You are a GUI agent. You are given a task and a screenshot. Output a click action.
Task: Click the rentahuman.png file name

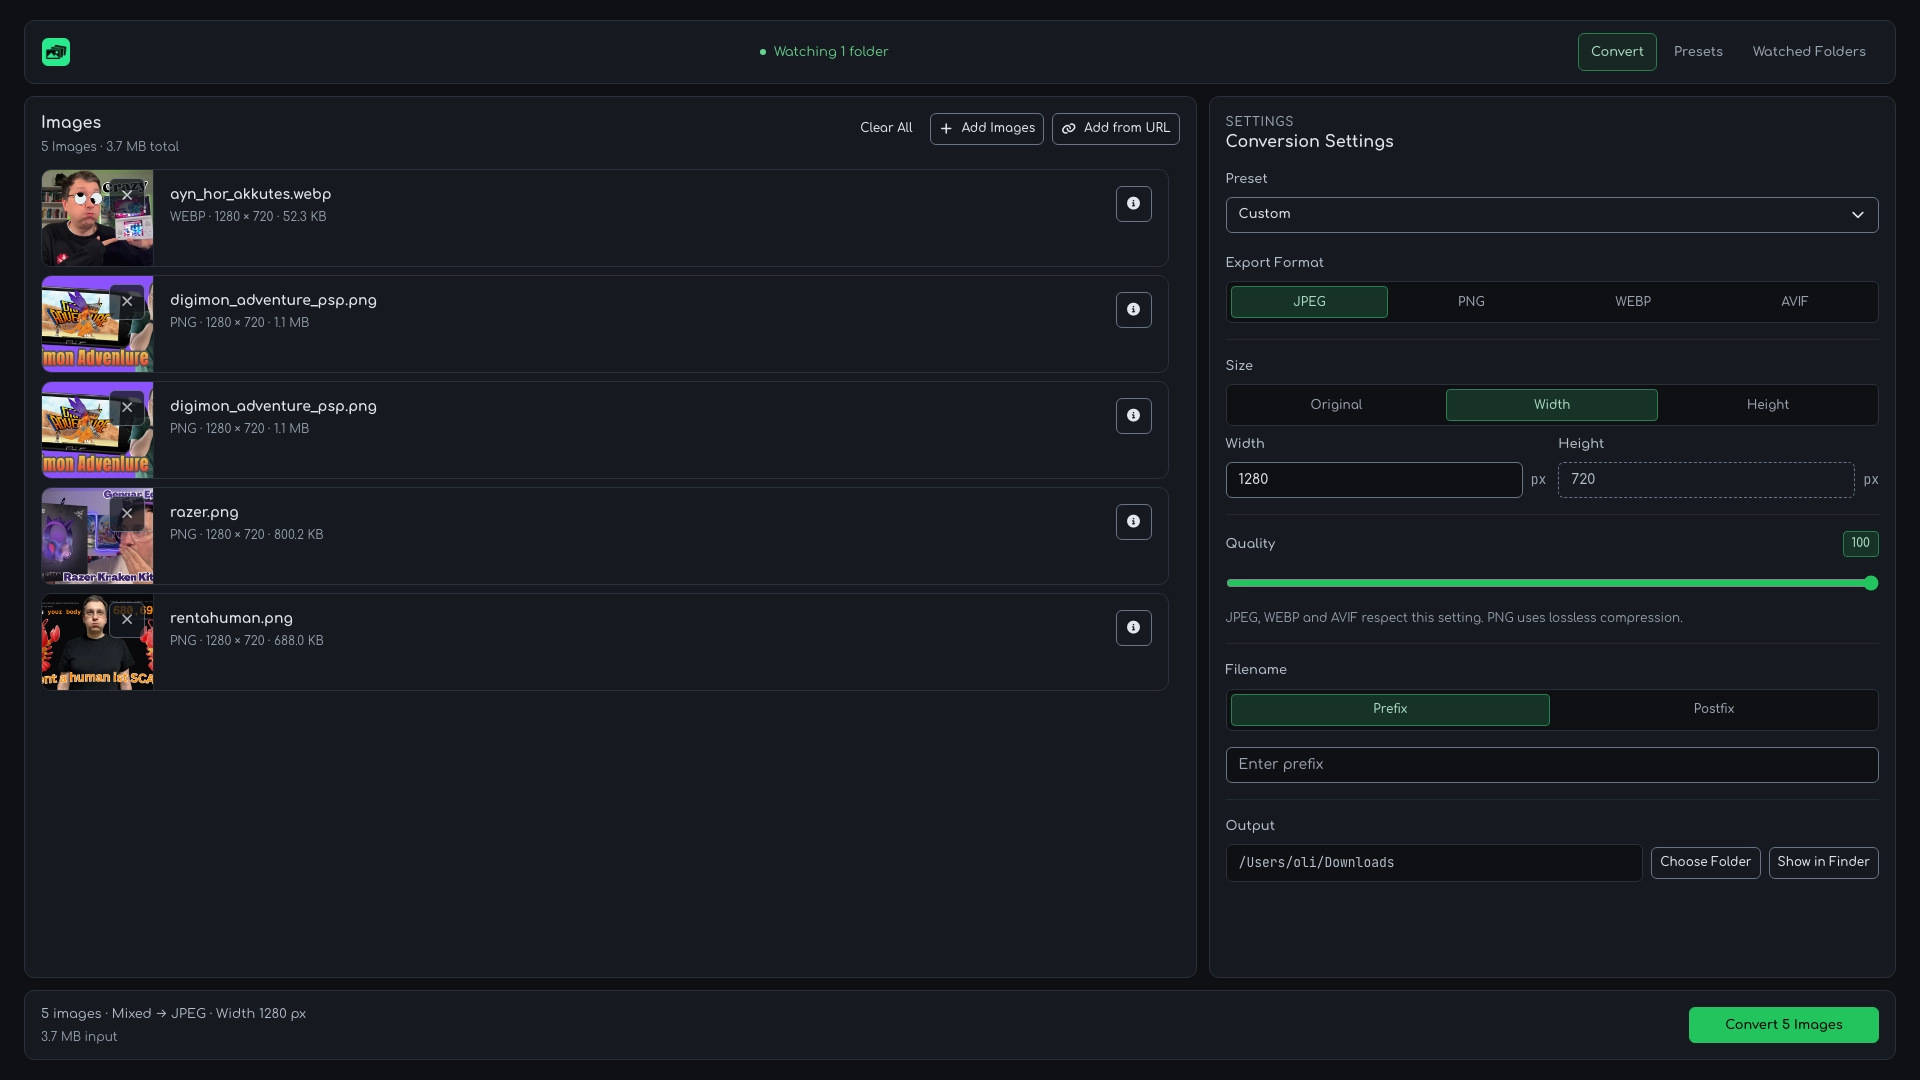[x=231, y=619]
